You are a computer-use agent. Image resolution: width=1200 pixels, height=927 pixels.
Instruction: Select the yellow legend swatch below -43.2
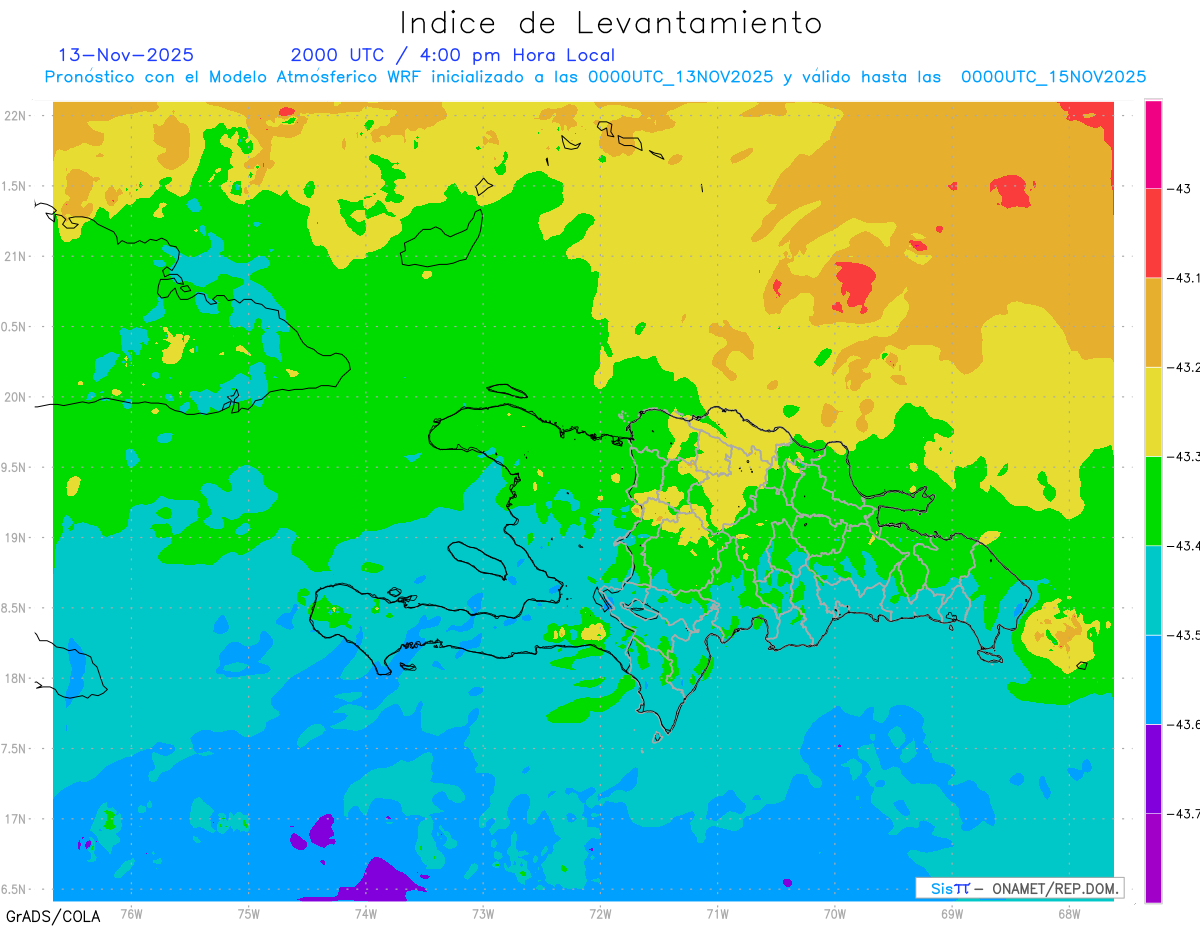(1153, 411)
